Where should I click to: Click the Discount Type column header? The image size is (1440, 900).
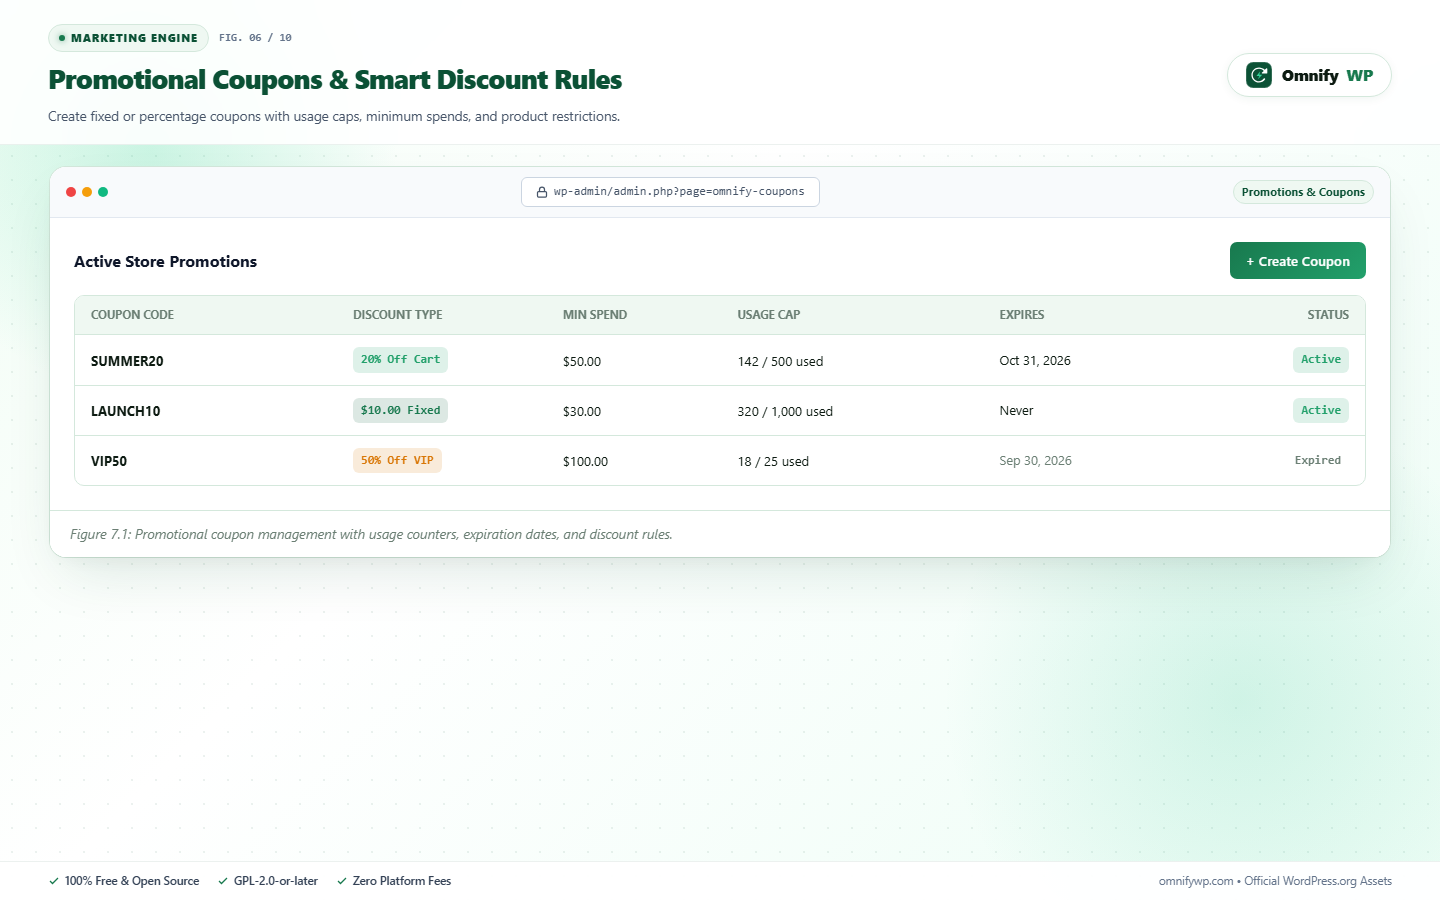coord(397,315)
